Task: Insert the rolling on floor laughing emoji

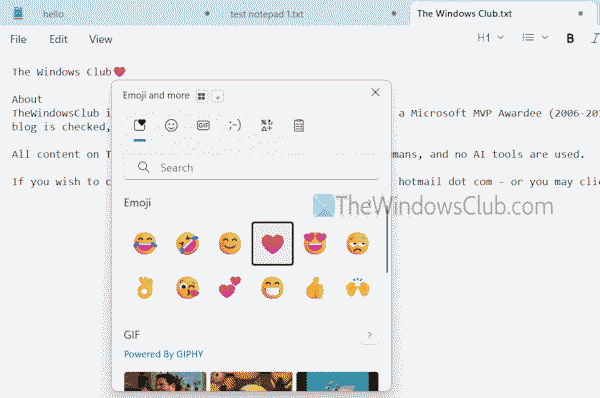Action: 188,243
